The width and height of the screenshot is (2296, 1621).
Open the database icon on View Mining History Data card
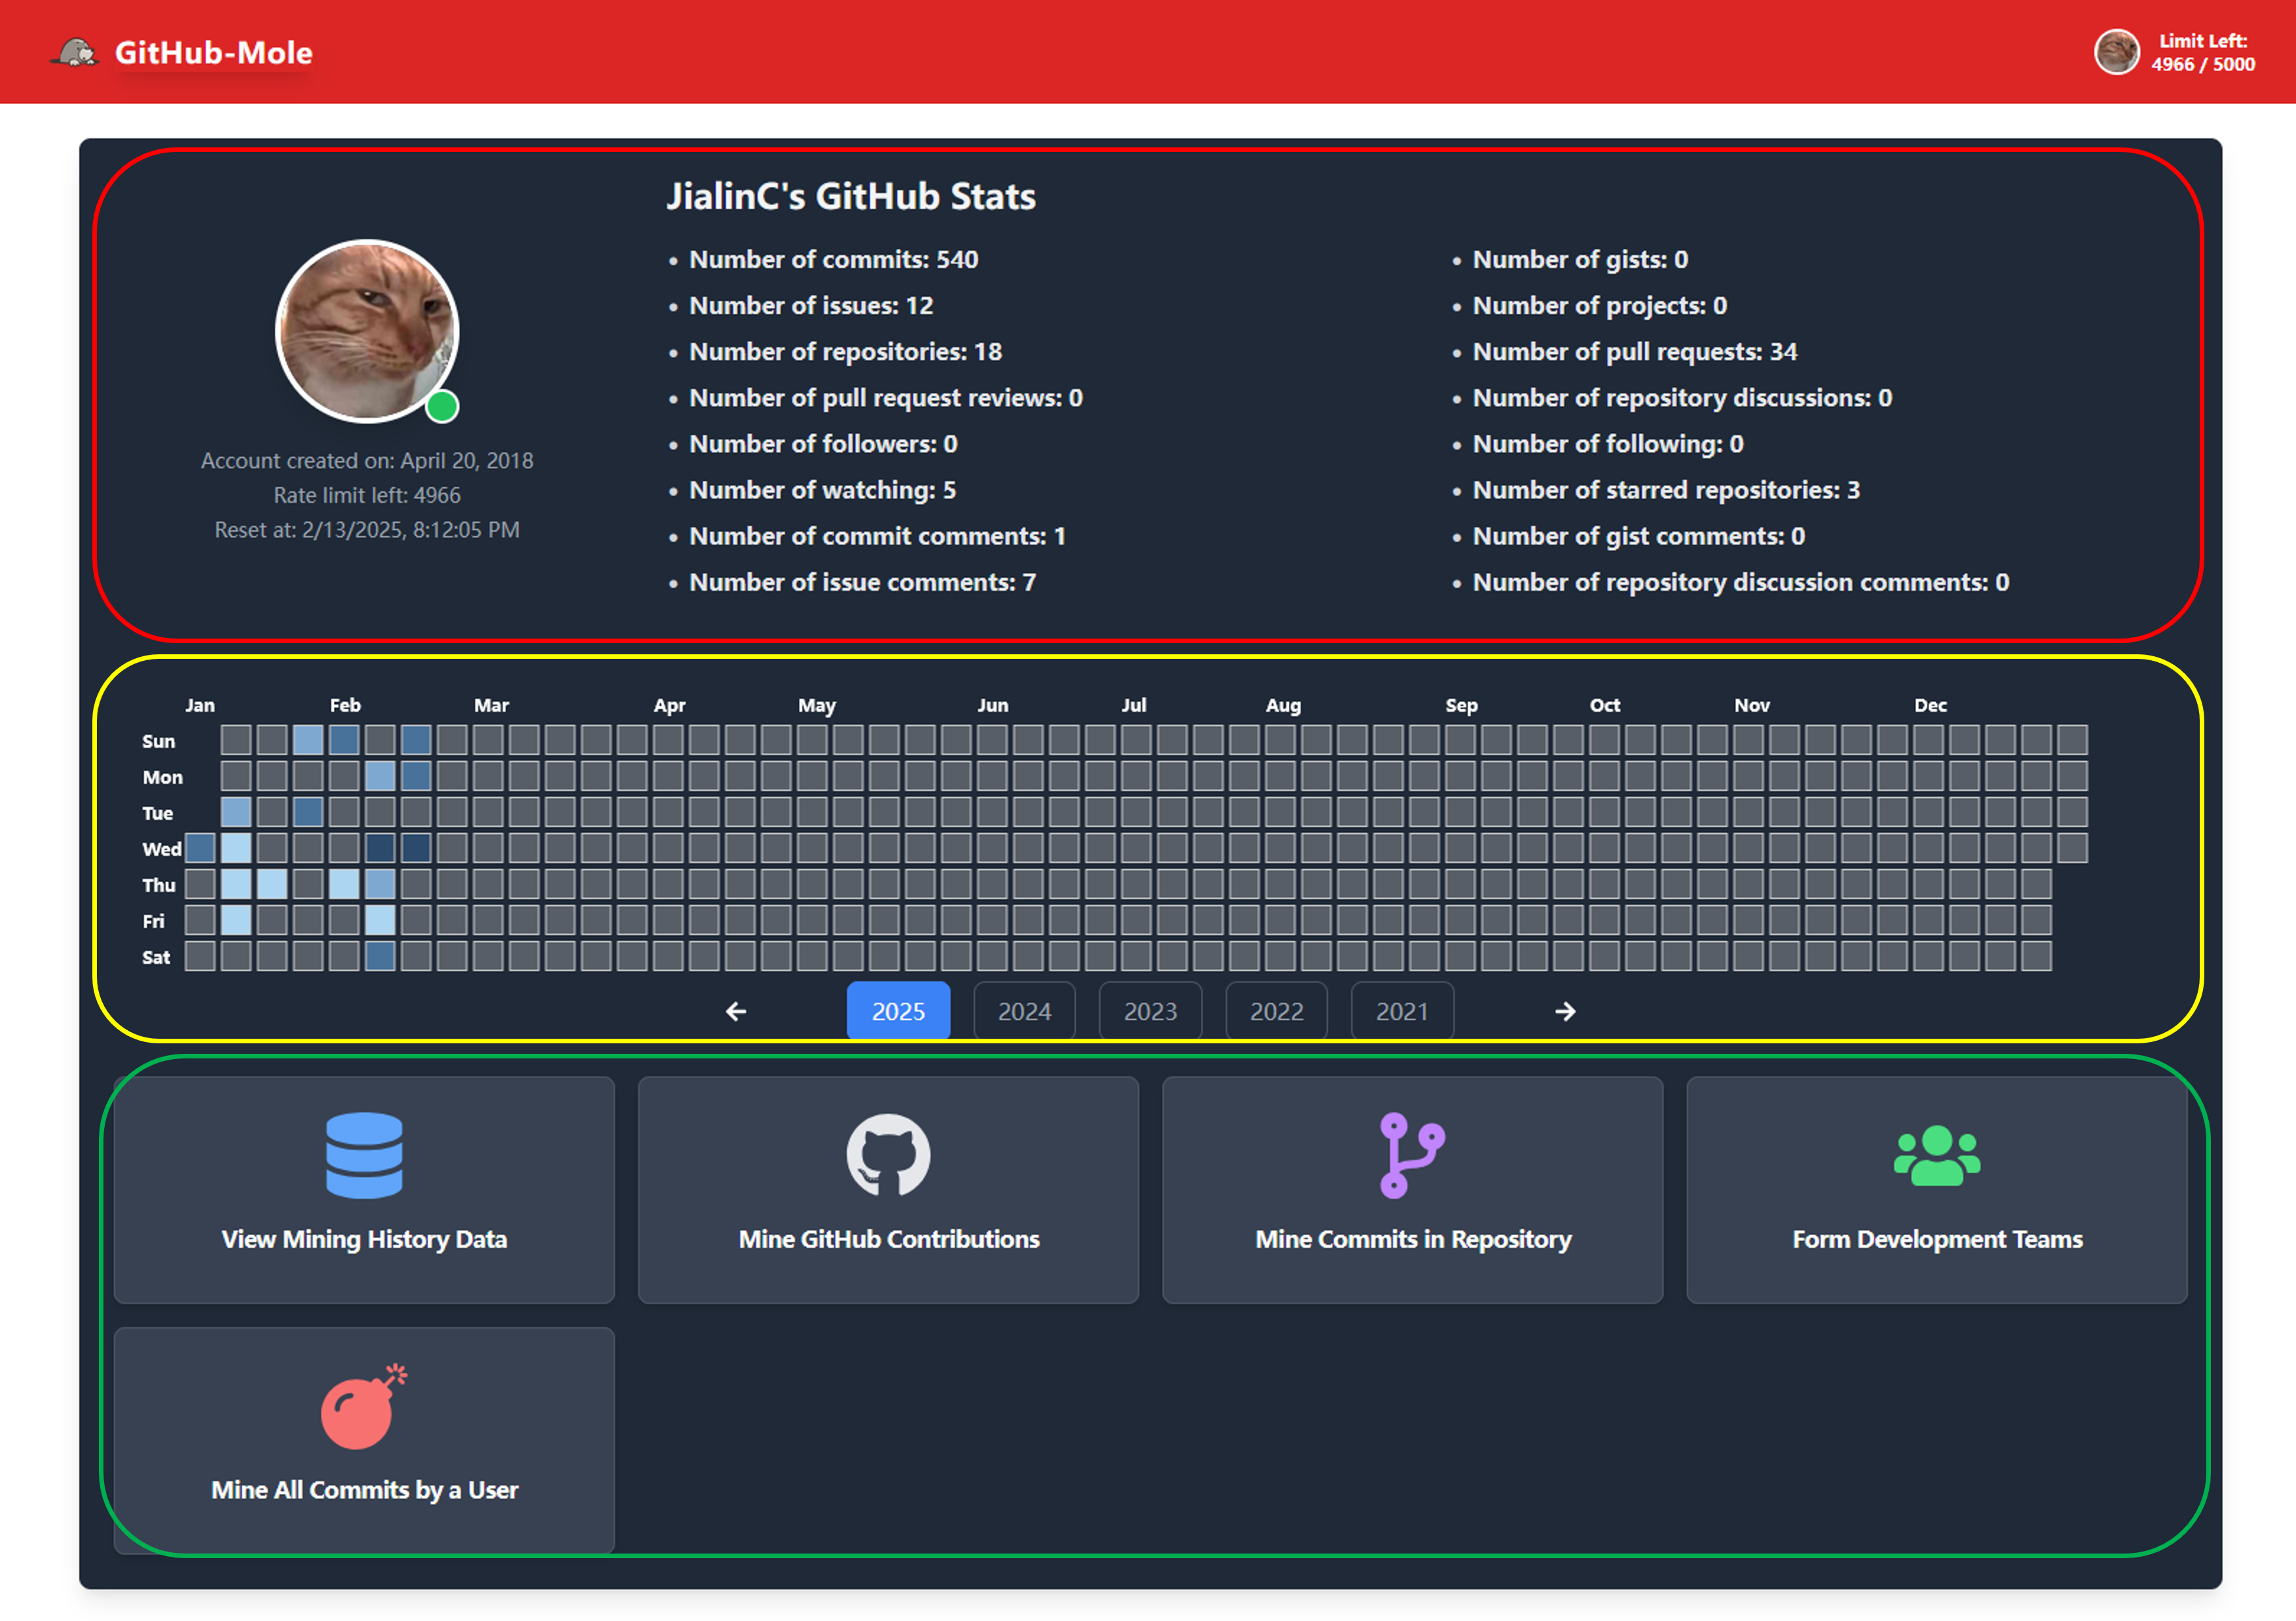click(x=364, y=1157)
